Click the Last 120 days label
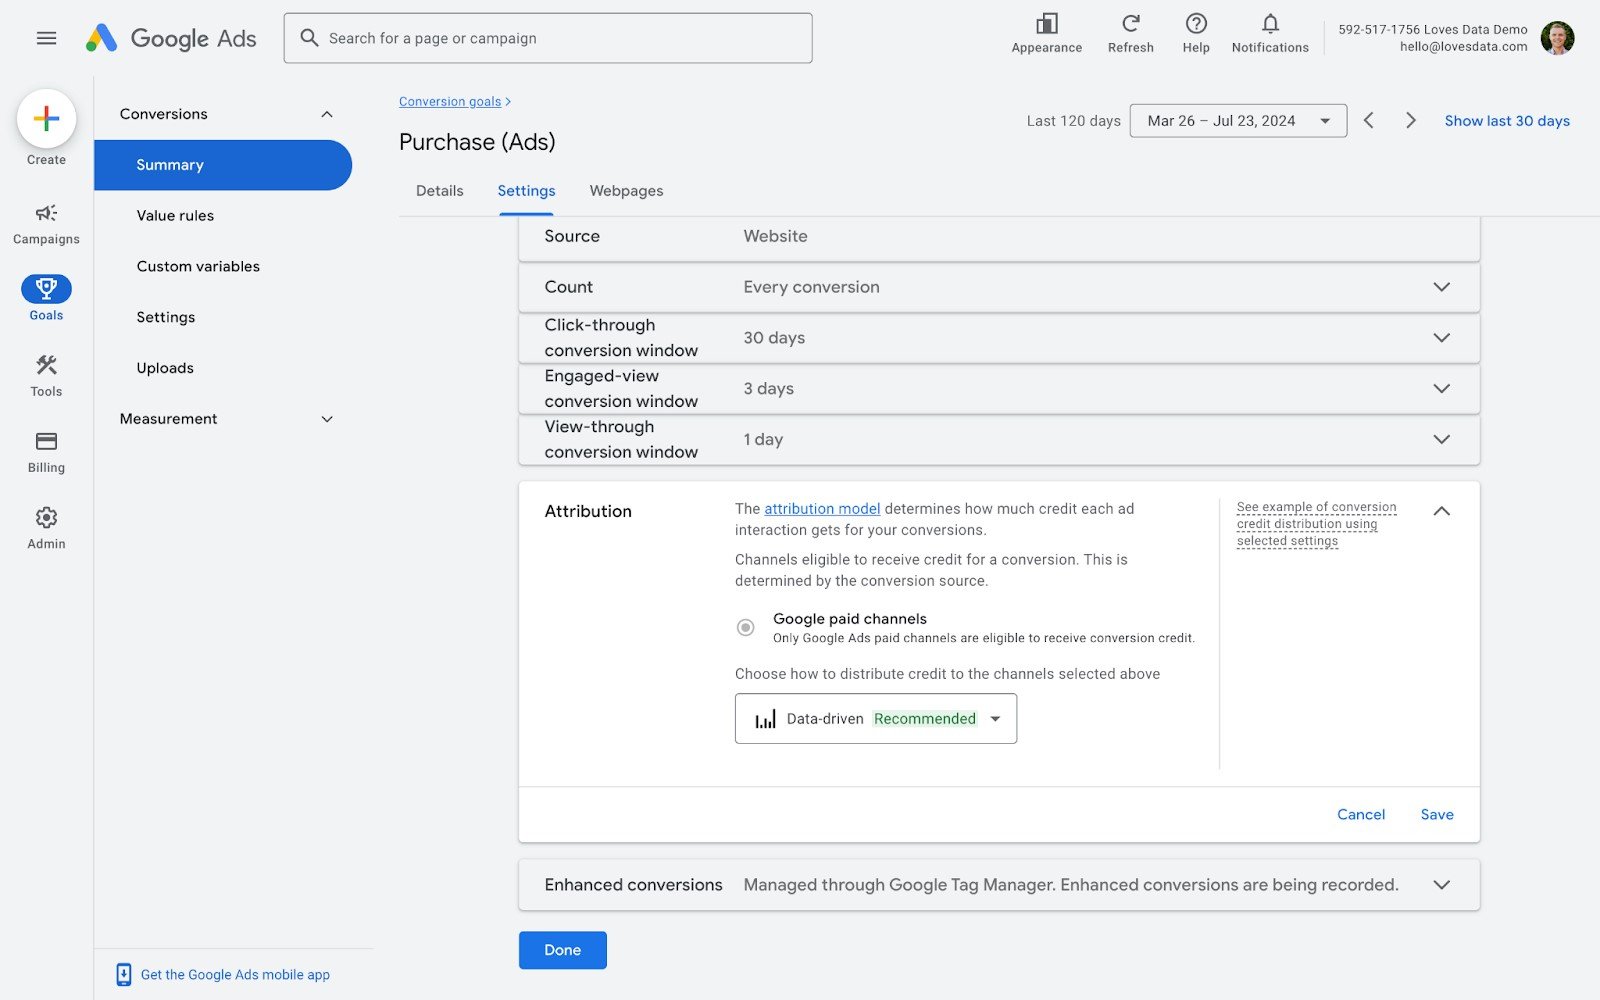 click(1073, 121)
